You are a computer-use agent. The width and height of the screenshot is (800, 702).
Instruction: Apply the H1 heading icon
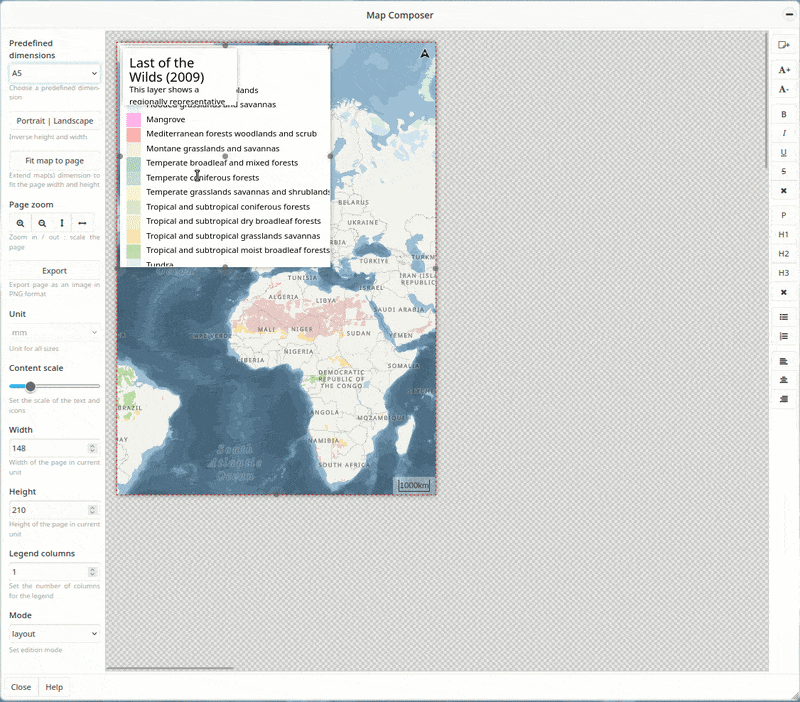click(x=786, y=234)
